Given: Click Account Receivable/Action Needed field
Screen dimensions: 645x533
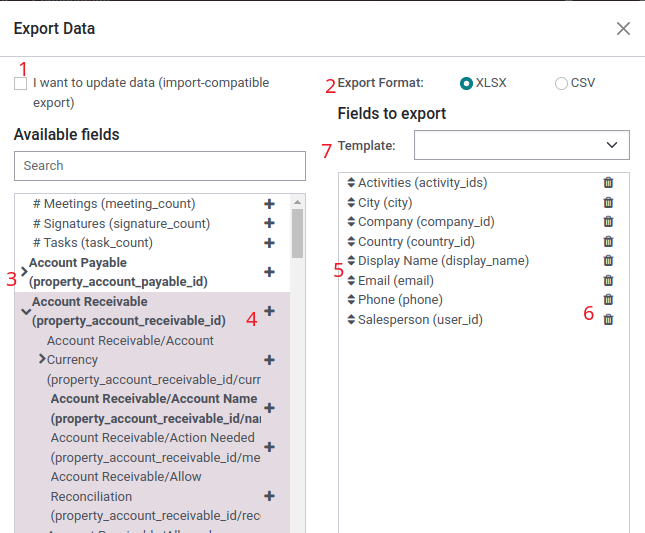Looking at the screenshot, I should click(x=153, y=447).
